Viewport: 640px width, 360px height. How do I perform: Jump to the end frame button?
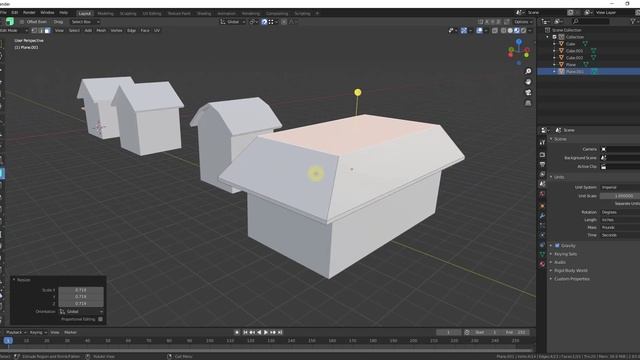tap(280, 333)
